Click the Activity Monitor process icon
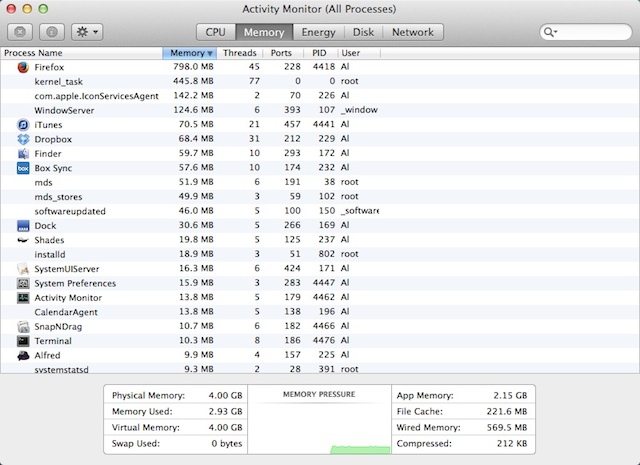The image size is (640, 465). 23,298
